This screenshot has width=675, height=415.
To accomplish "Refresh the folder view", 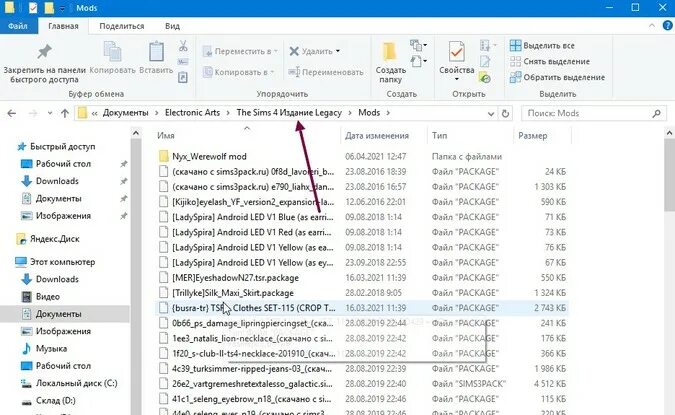I will [505, 113].
